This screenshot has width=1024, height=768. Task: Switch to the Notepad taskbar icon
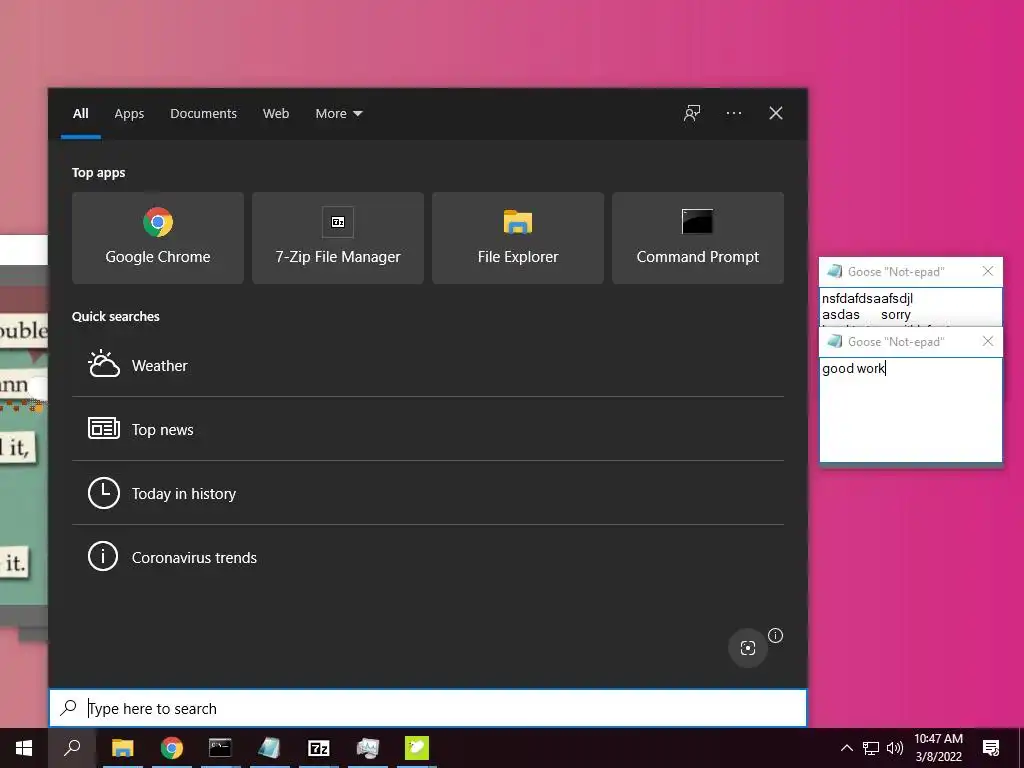tap(269, 748)
